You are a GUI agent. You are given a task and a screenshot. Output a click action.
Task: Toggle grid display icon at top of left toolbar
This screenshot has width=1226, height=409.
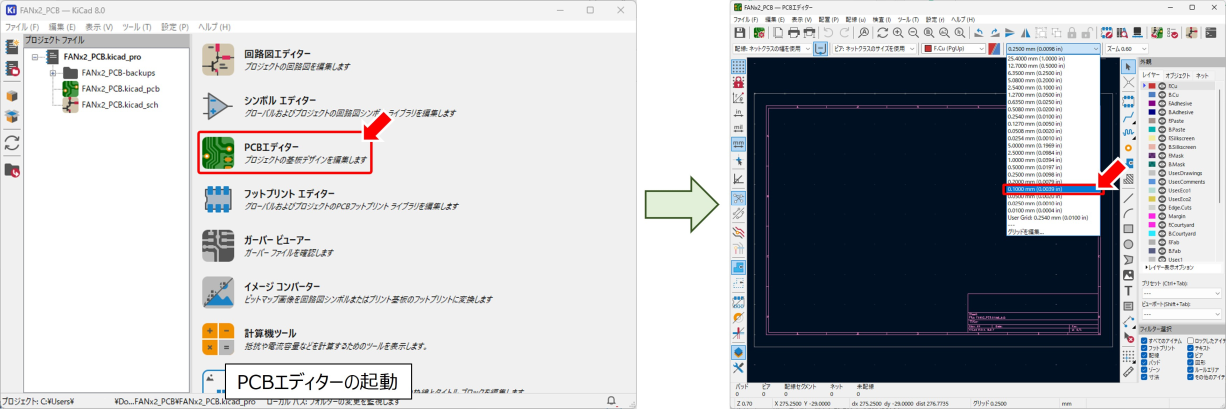(x=739, y=67)
